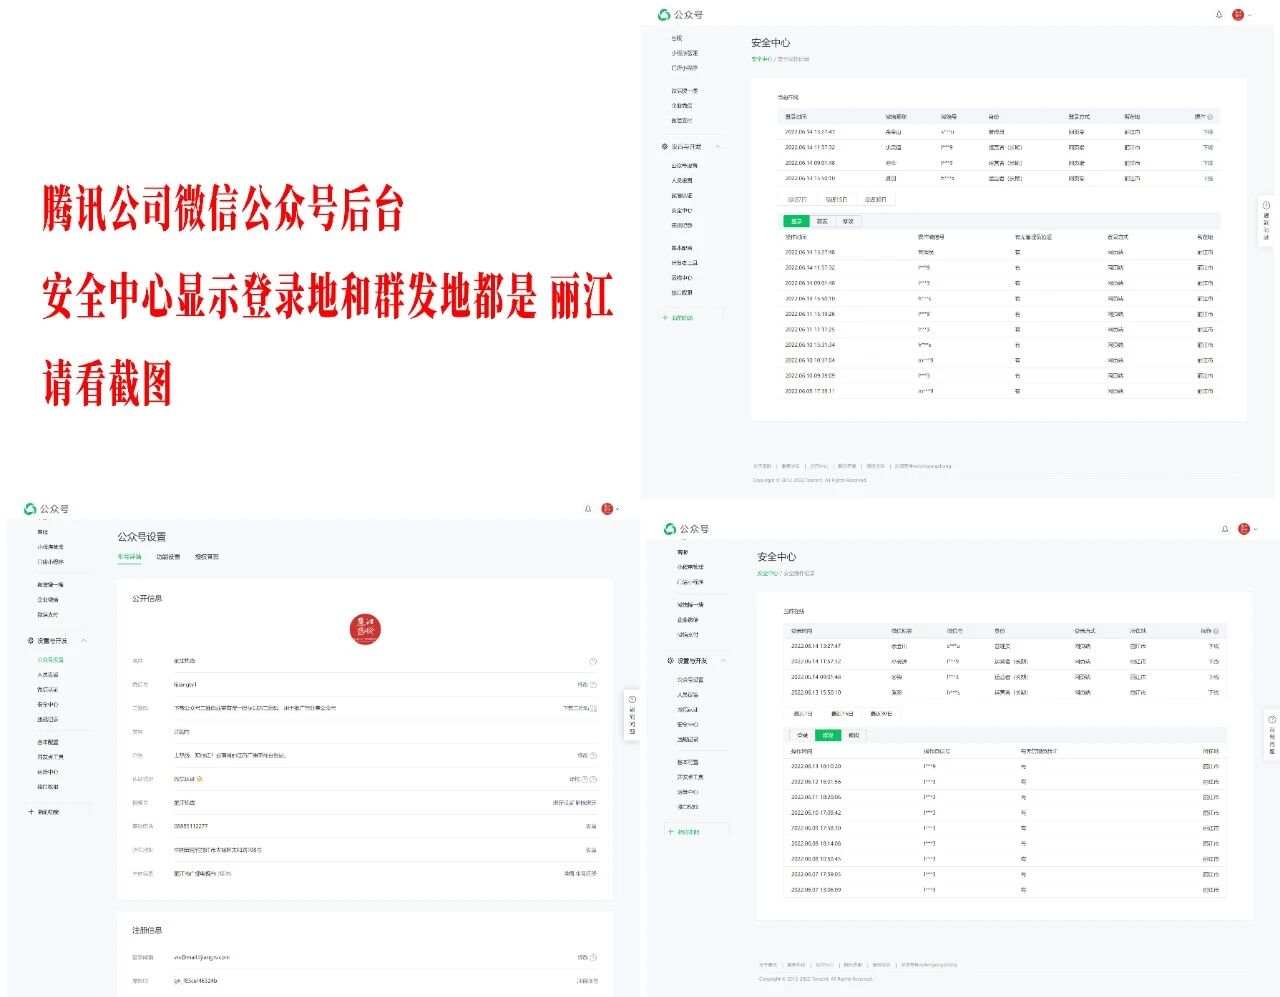The width and height of the screenshot is (1280, 997).
Task: Select 近15日 filter in 群发-tab screenshot
Action: point(843,714)
